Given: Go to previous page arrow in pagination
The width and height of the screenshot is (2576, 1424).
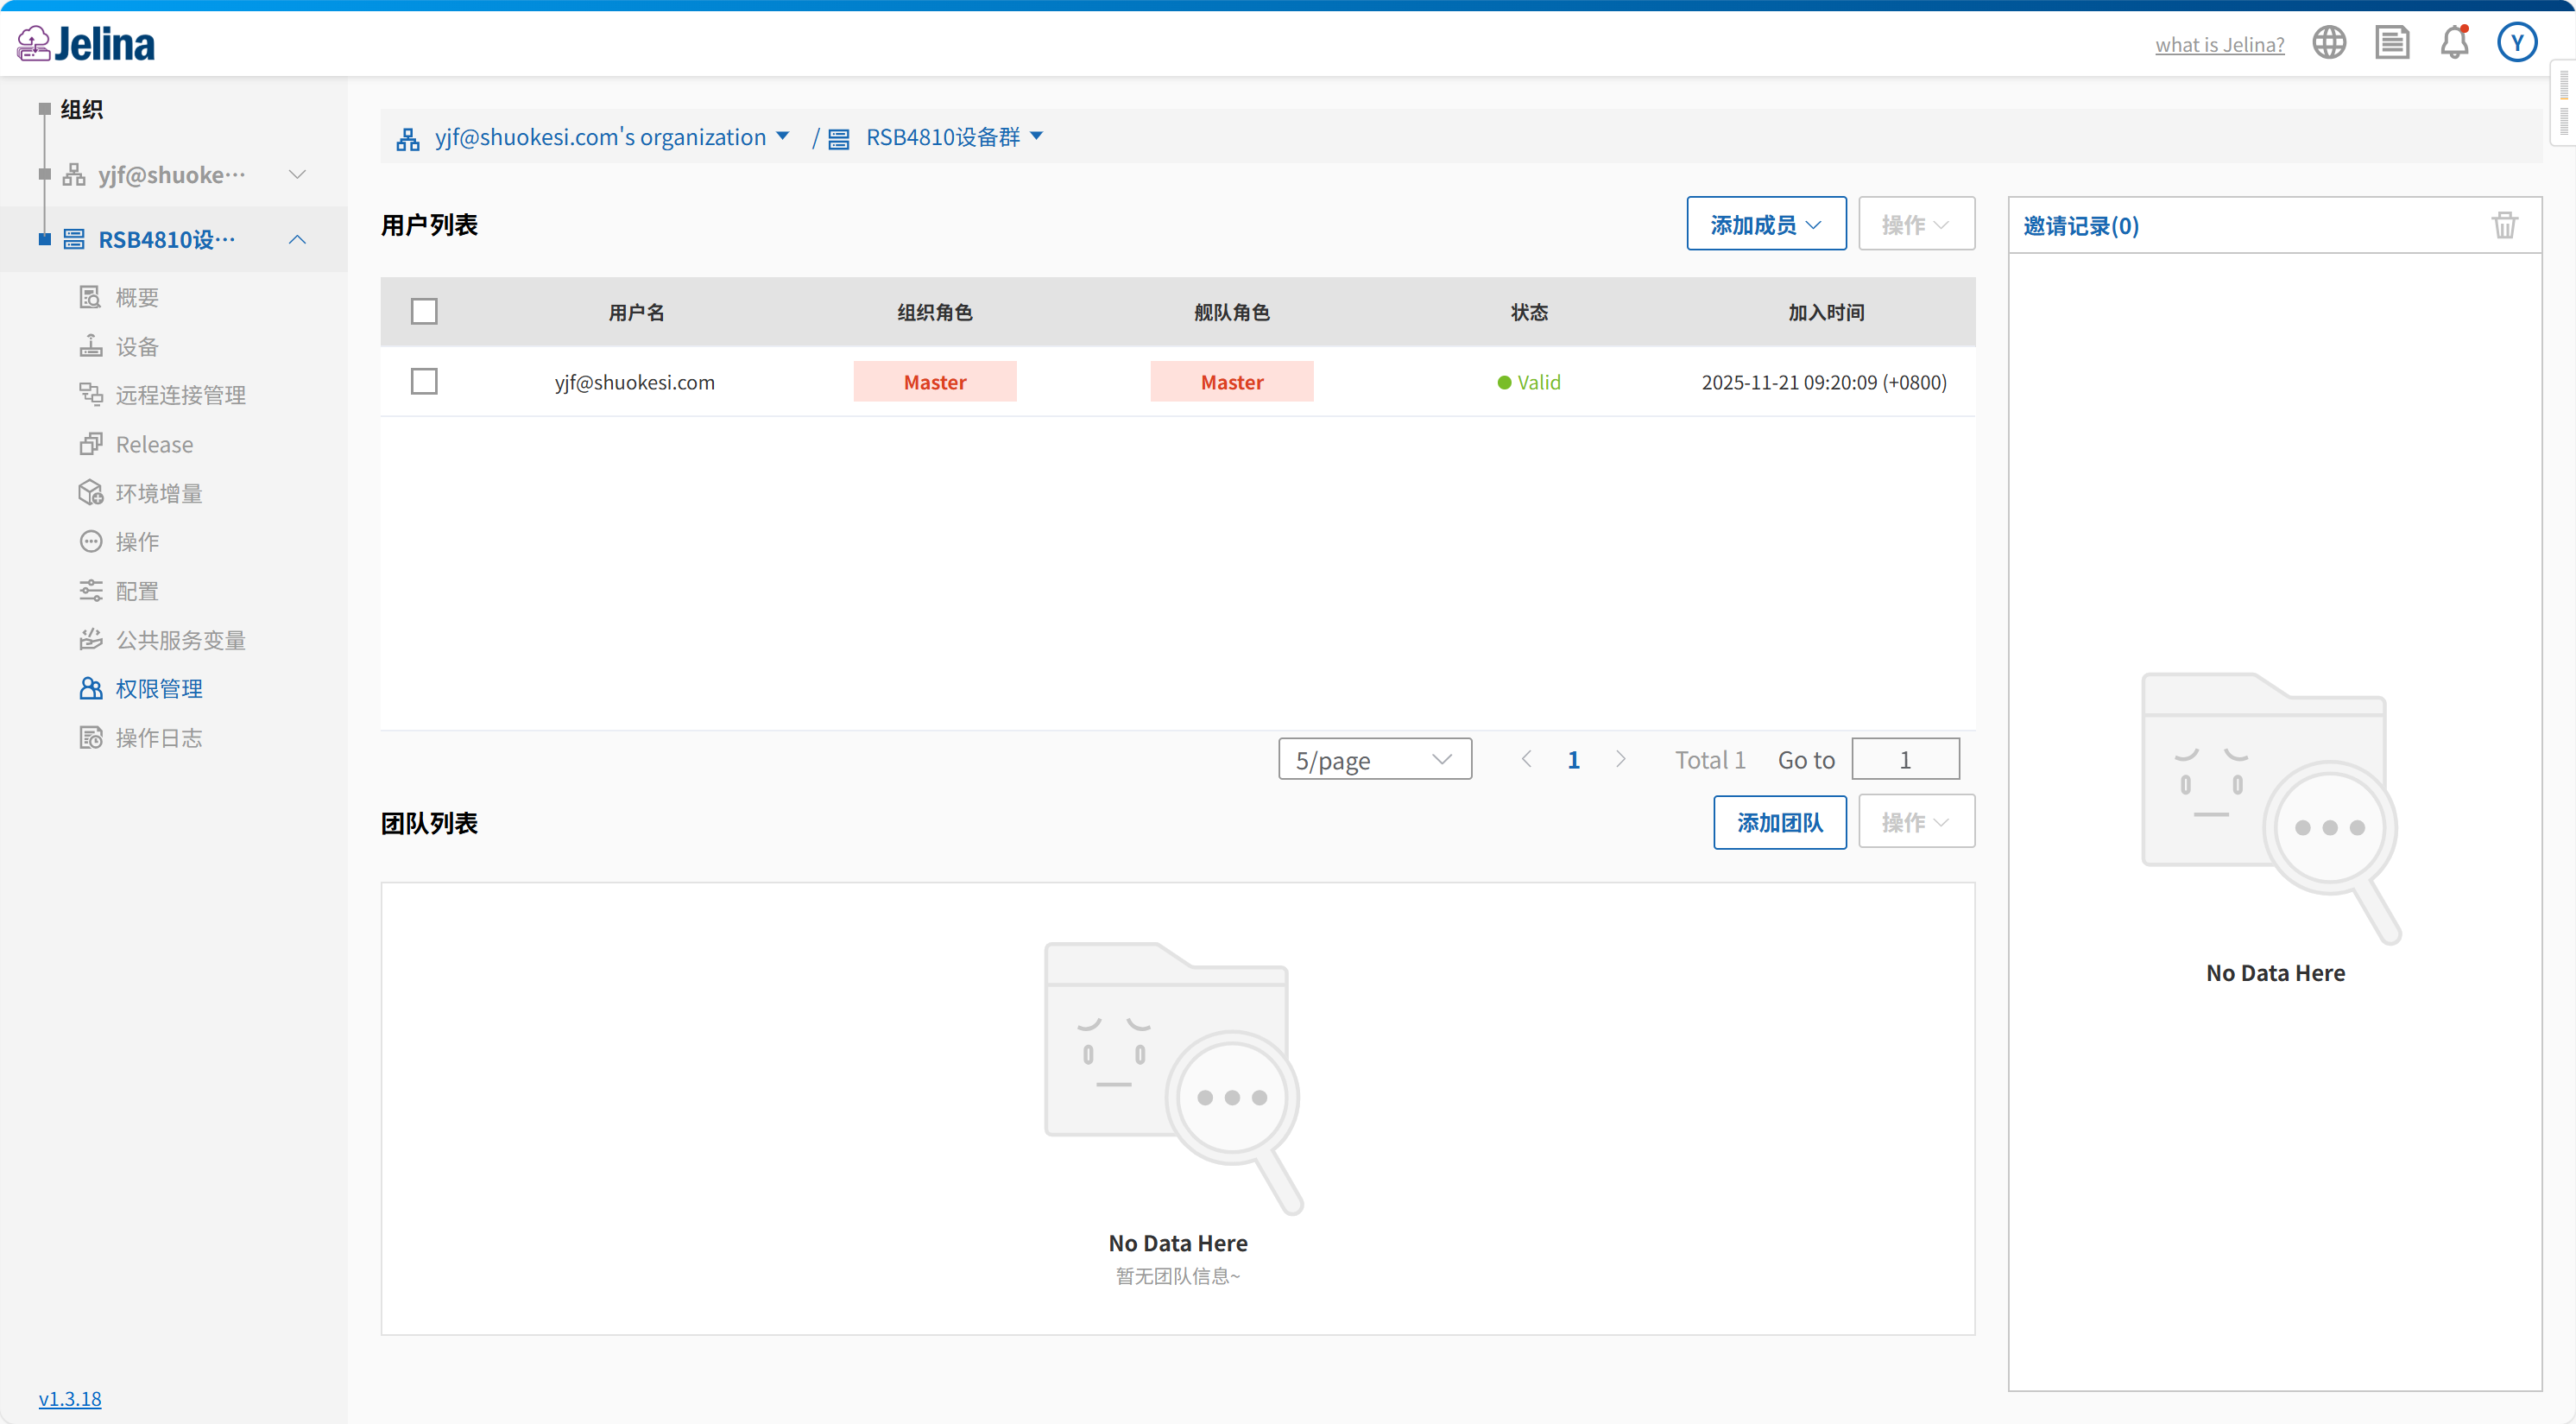Looking at the screenshot, I should (x=1526, y=759).
